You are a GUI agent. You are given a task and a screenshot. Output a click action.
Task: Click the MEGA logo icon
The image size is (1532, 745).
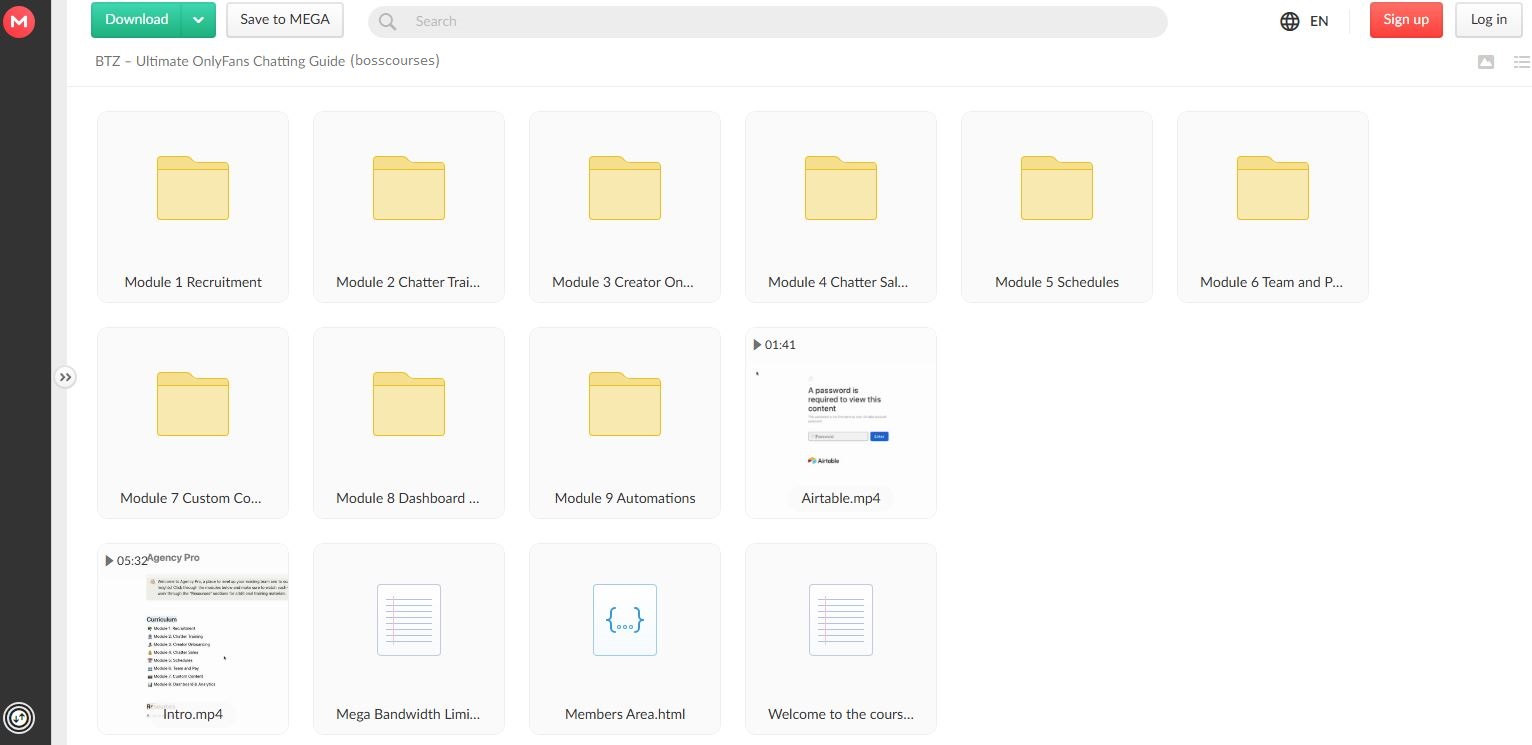click(x=19, y=21)
